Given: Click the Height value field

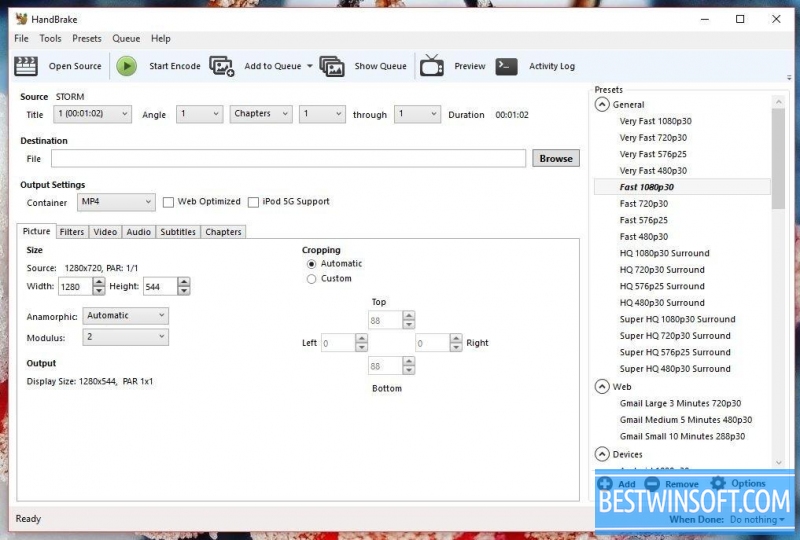Looking at the screenshot, I should (x=160, y=287).
